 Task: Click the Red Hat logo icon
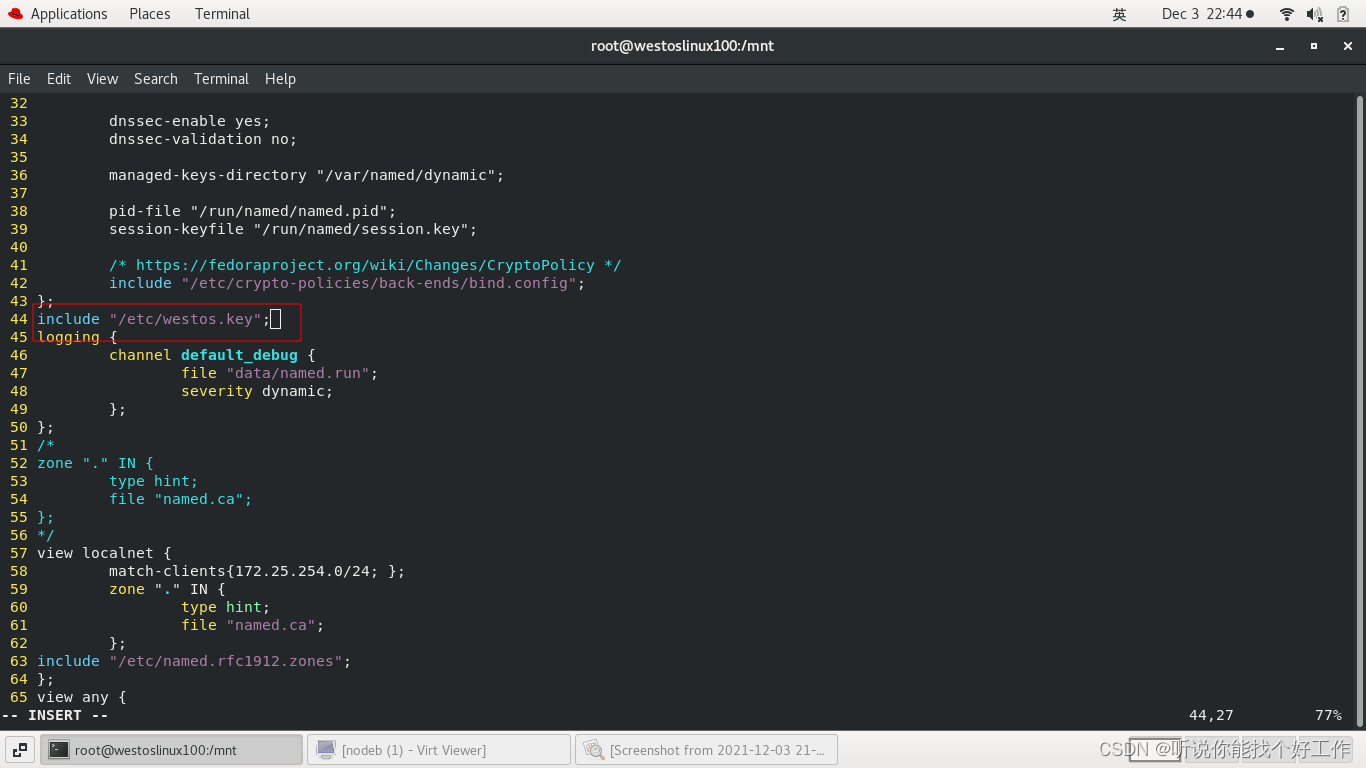[15, 14]
